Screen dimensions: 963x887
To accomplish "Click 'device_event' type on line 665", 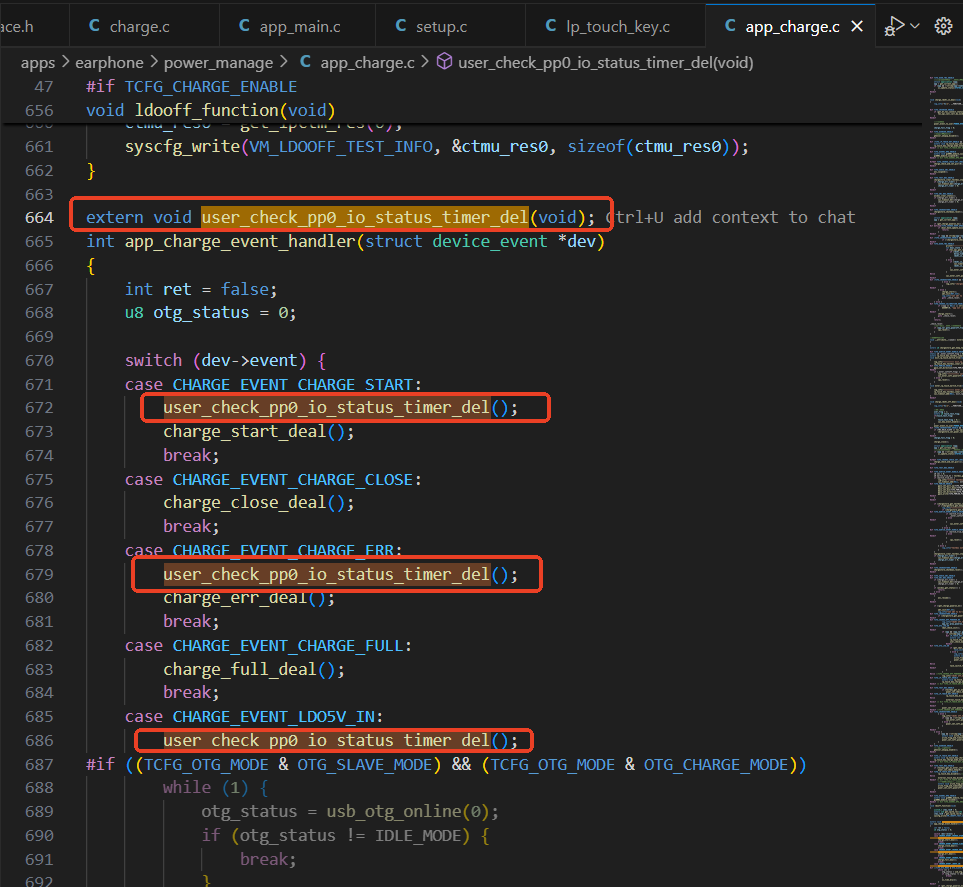I will tap(489, 241).
